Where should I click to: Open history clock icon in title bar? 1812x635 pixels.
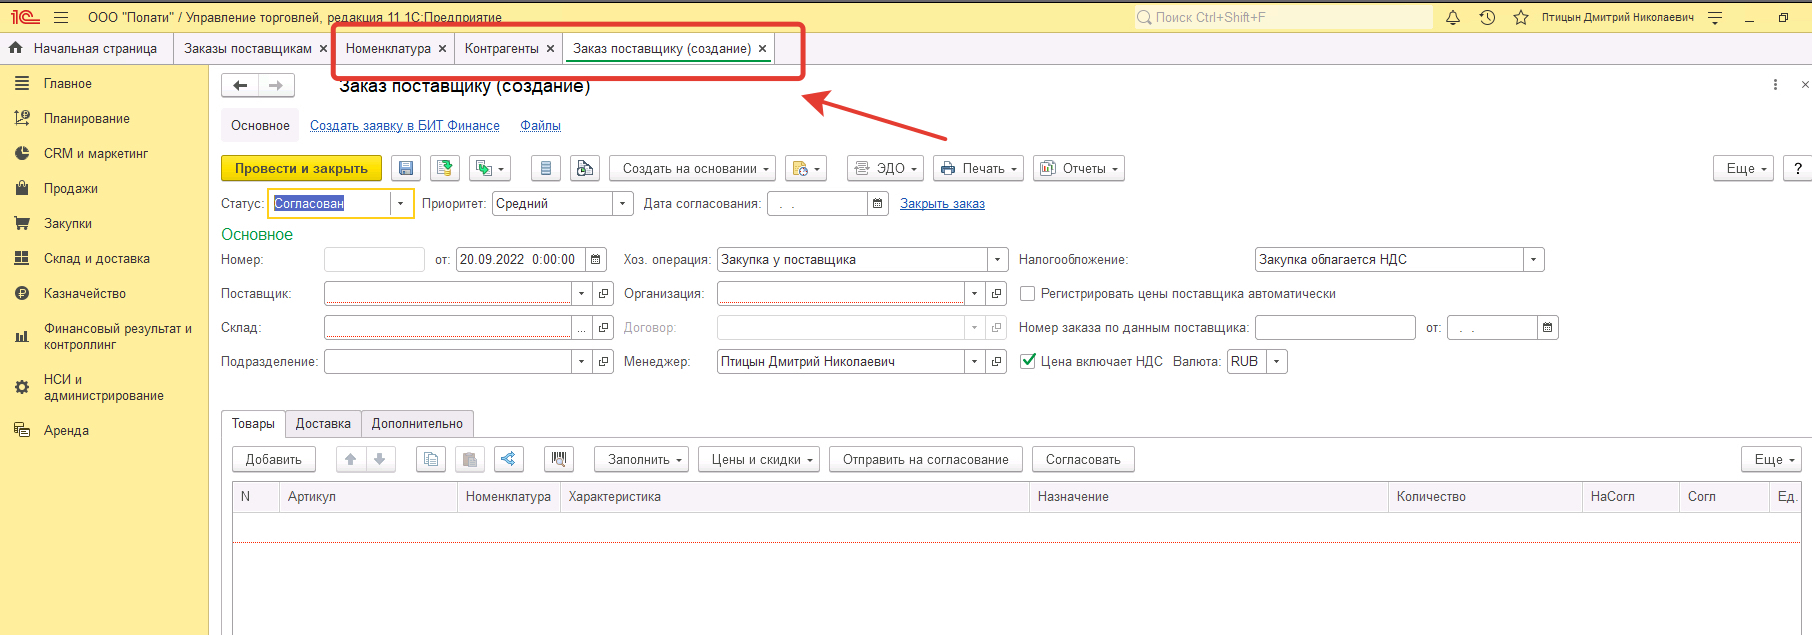[1487, 18]
